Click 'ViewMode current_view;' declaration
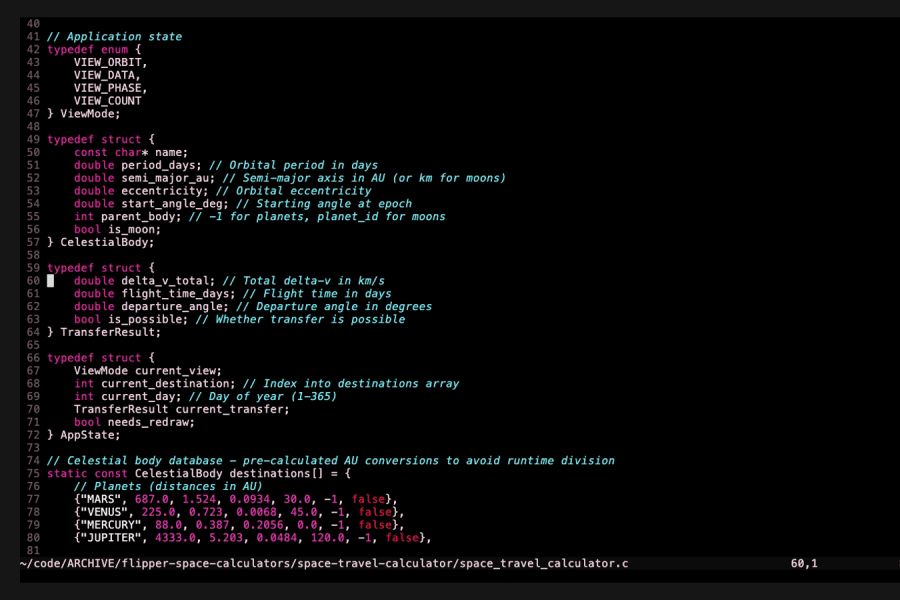This screenshot has width=900, height=600. pyautogui.click(x=148, y=371)
